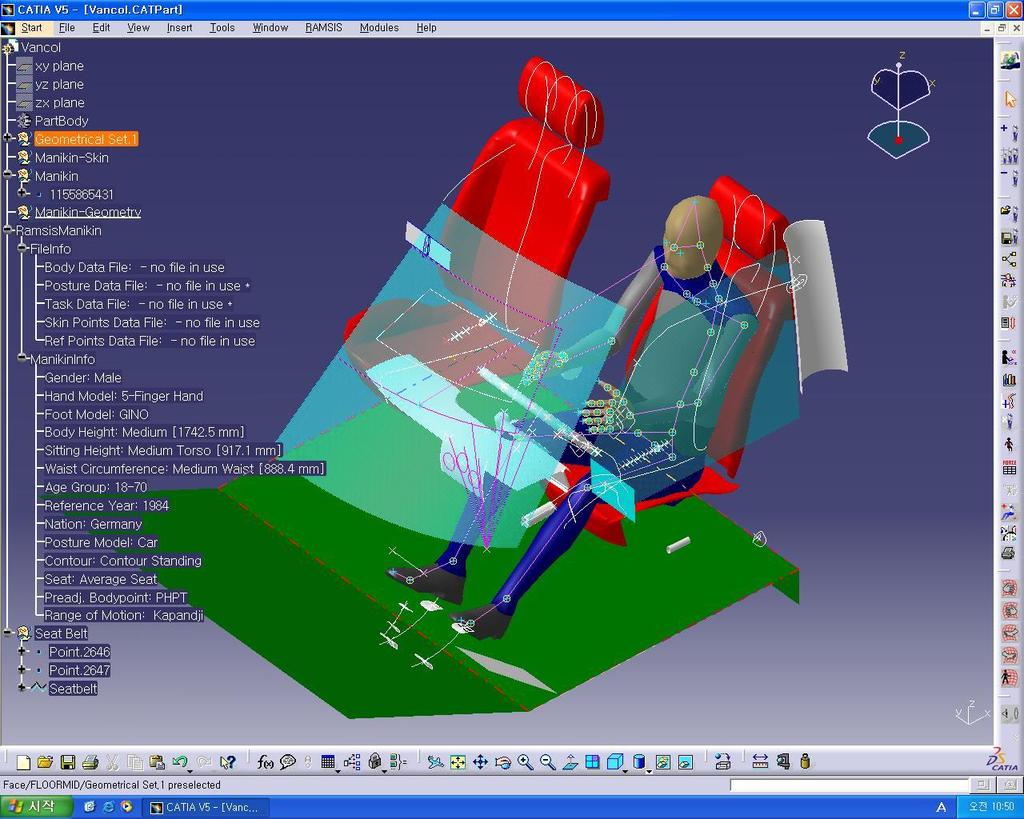Click the Cut scissors icon
1024x819 pixels.
112,762
